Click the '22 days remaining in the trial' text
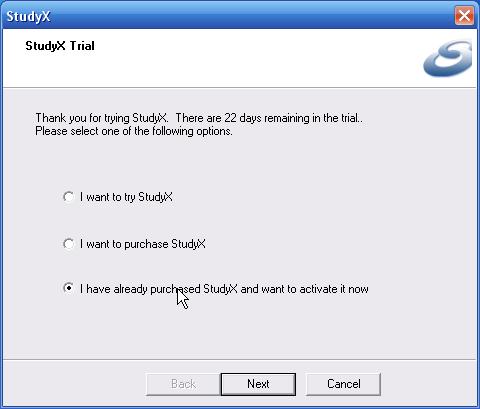480x409 pixels. tap(292, 118)
